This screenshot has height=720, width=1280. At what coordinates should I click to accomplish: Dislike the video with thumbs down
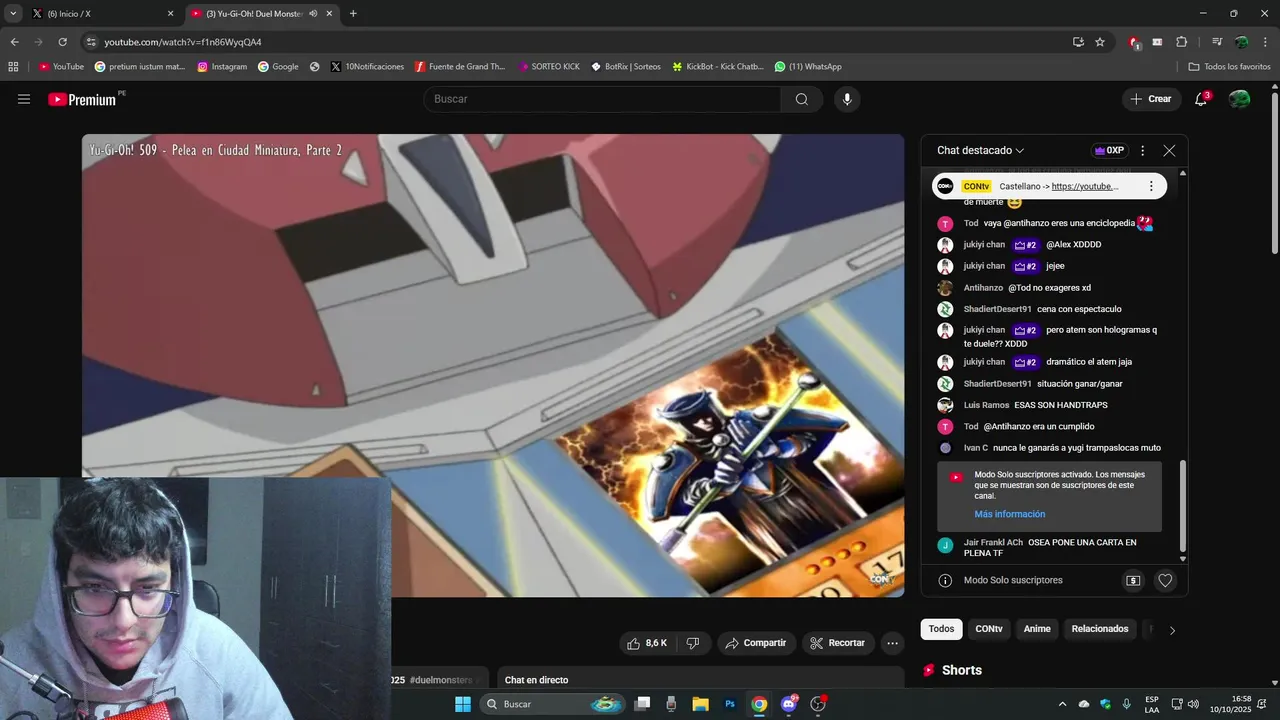point(692,643)
